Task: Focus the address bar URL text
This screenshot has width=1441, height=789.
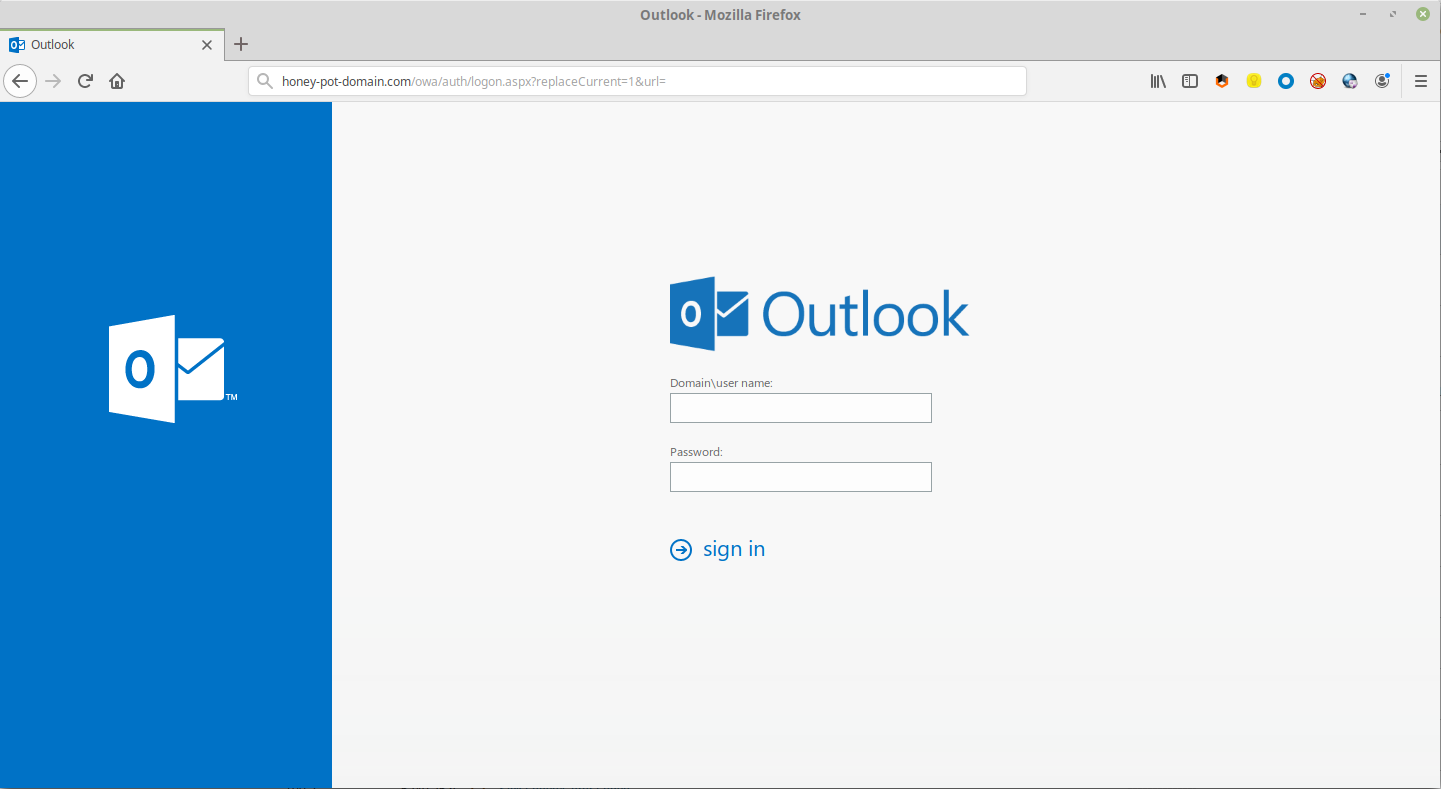Action: 474,81
